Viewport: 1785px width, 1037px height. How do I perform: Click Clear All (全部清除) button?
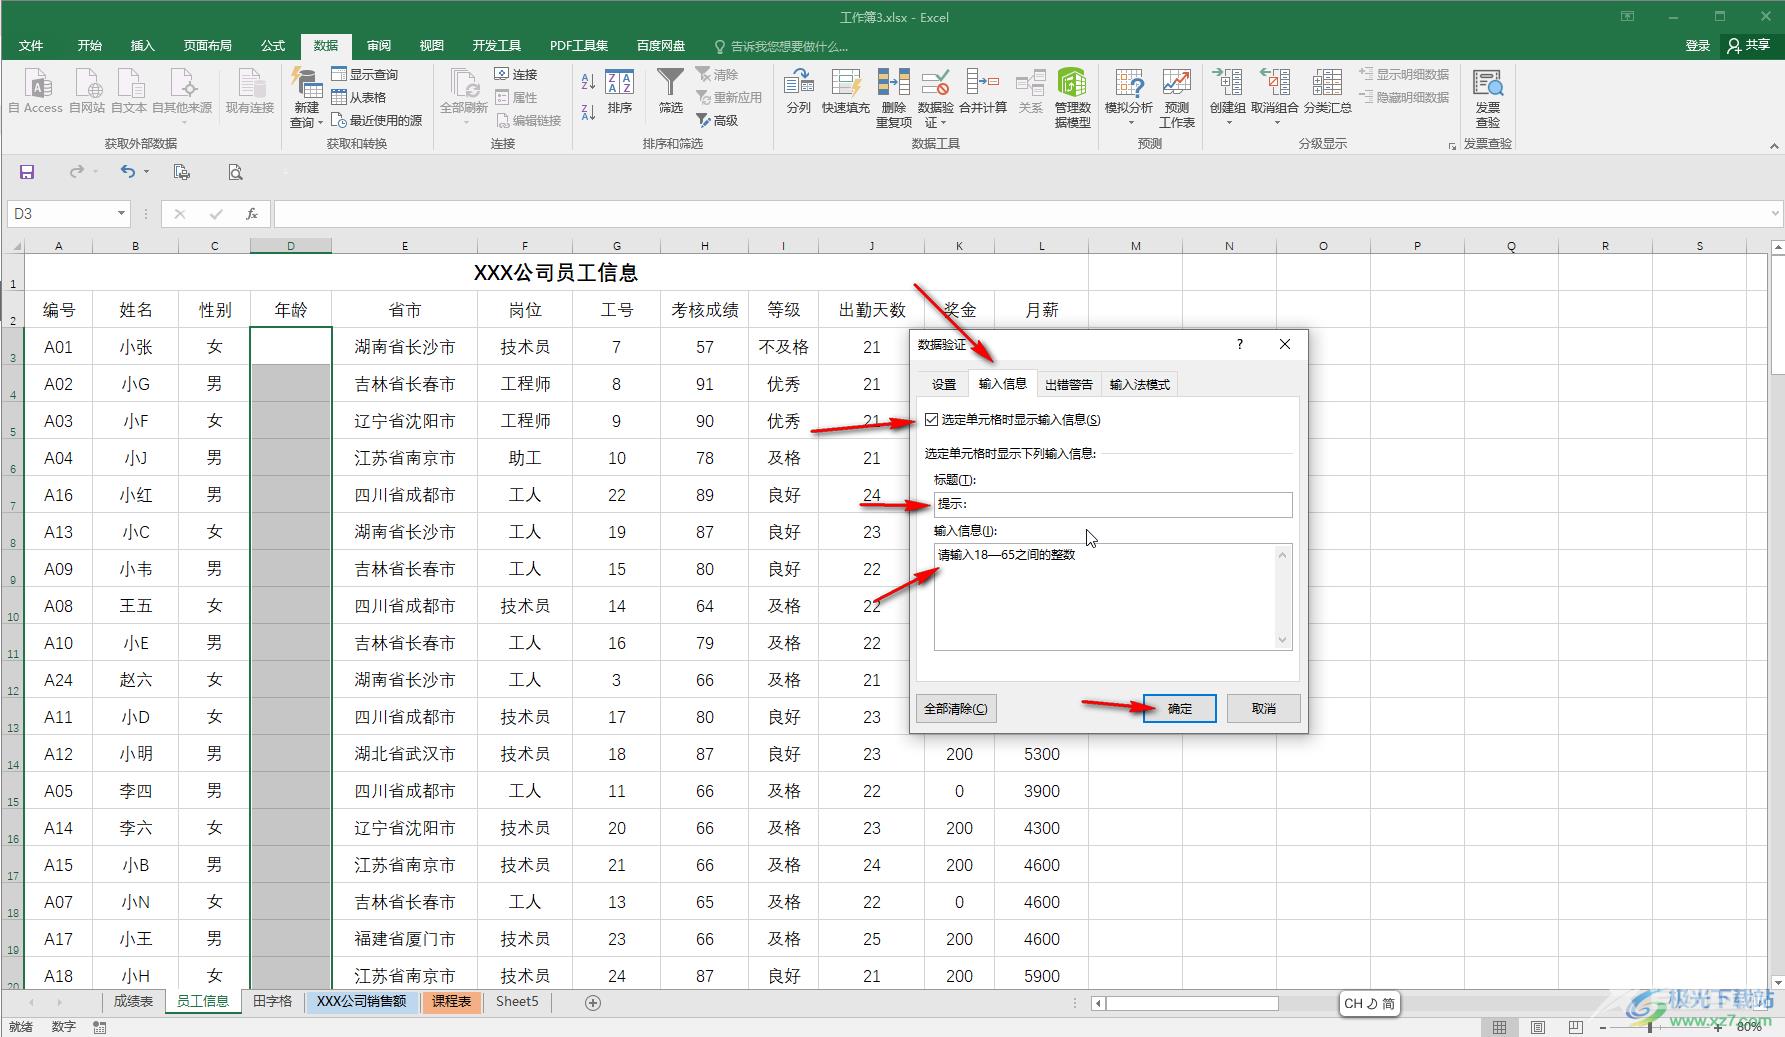pyautogui.click(x=955, y=708)
